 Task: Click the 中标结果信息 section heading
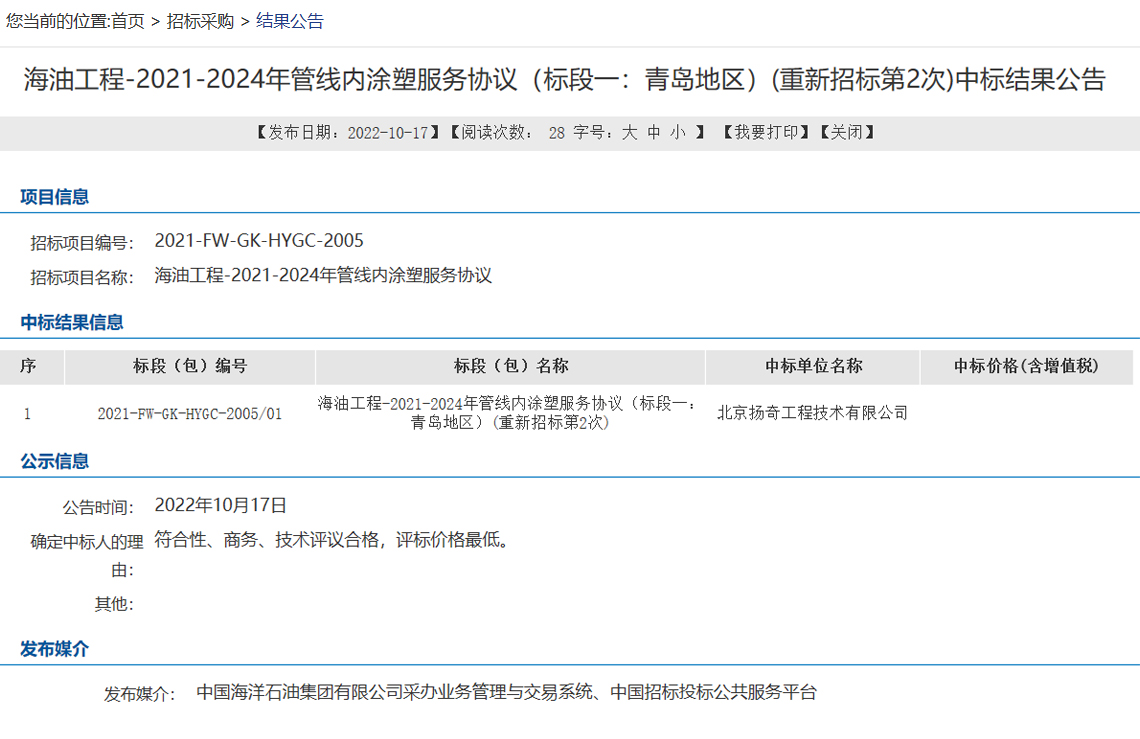pyautogui.click(x=72, y=322)
